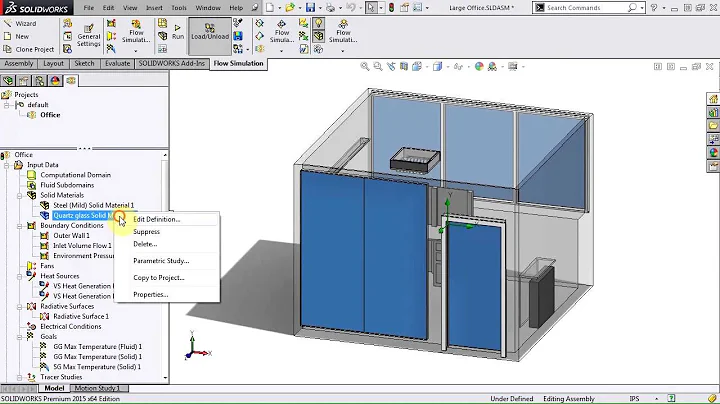Screen dimensions: 720x404
Task: Select Computational Domain in tree
Action: [x=75, y=175]
